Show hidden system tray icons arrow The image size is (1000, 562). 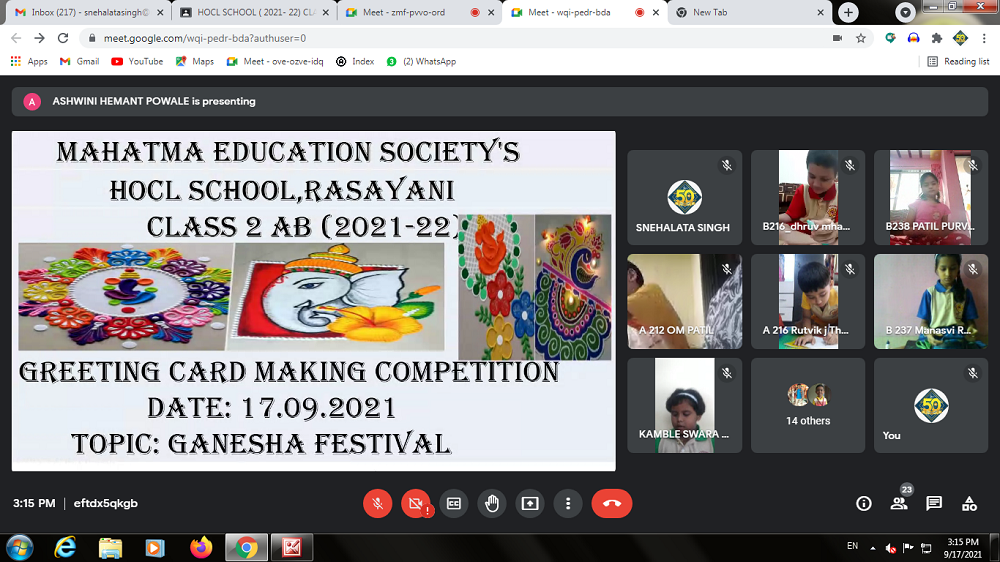tap(872, 548)
